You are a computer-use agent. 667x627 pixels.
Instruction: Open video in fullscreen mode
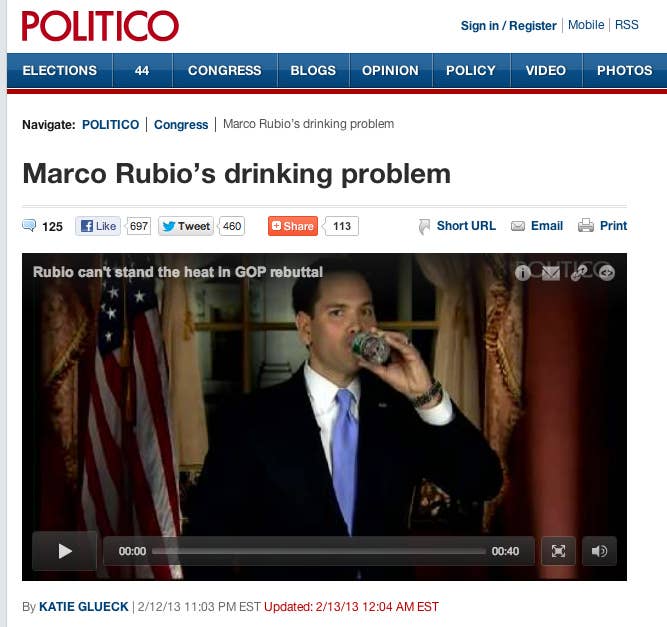558,551
